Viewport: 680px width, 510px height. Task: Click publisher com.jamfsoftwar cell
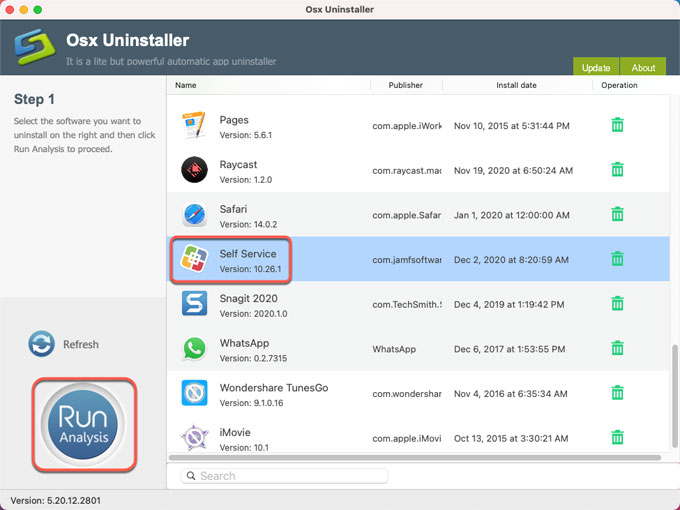coord(407,260)
